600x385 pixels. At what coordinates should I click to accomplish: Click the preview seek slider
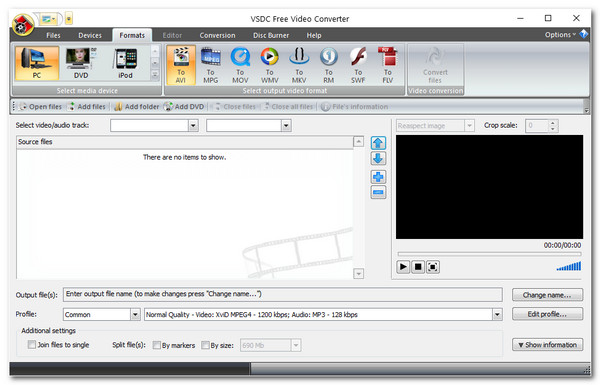(489, 254)
